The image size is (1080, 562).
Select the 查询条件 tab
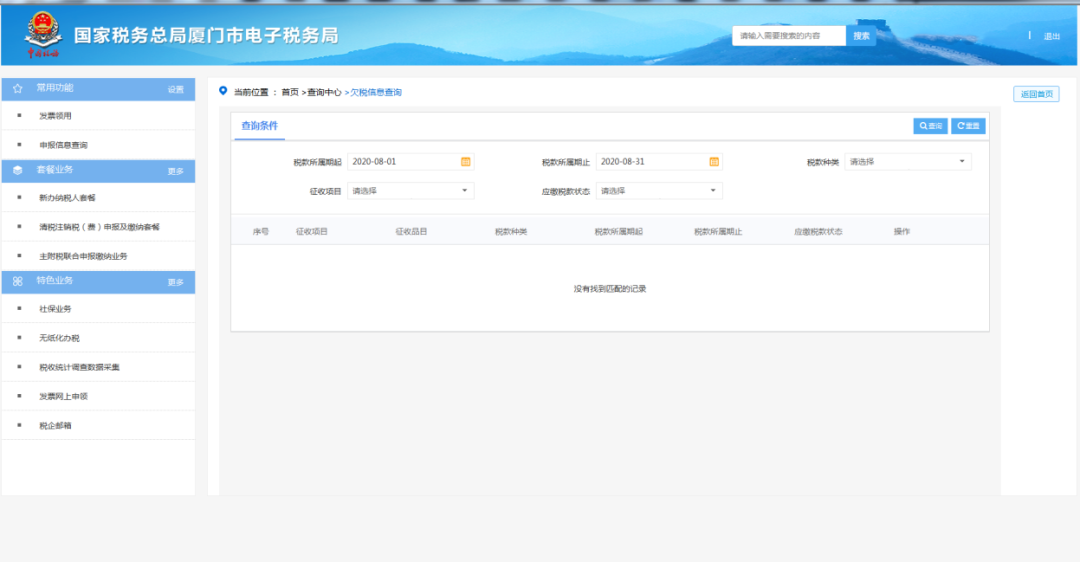260,126
